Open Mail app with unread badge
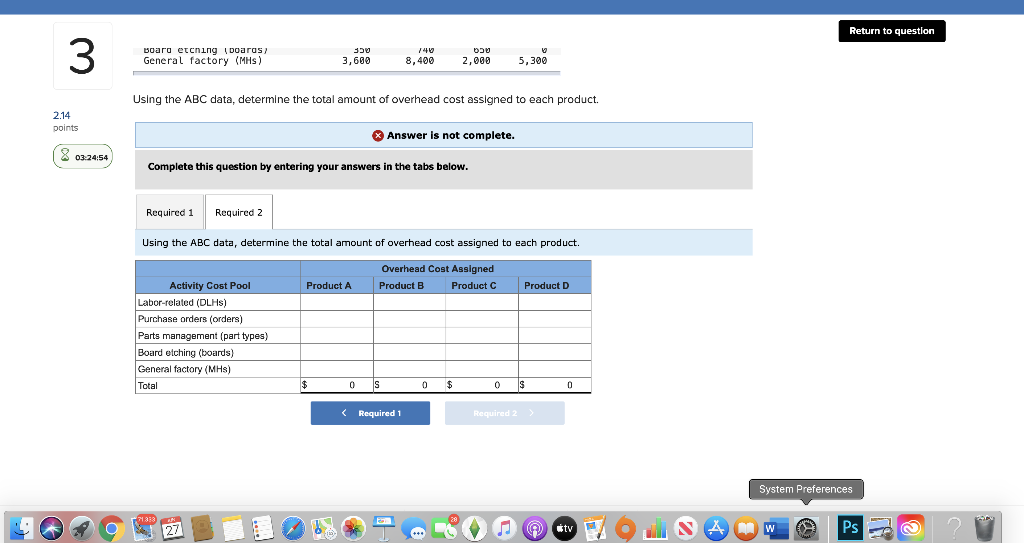Viewport: 1024px width, 543px height. [143, 528]
